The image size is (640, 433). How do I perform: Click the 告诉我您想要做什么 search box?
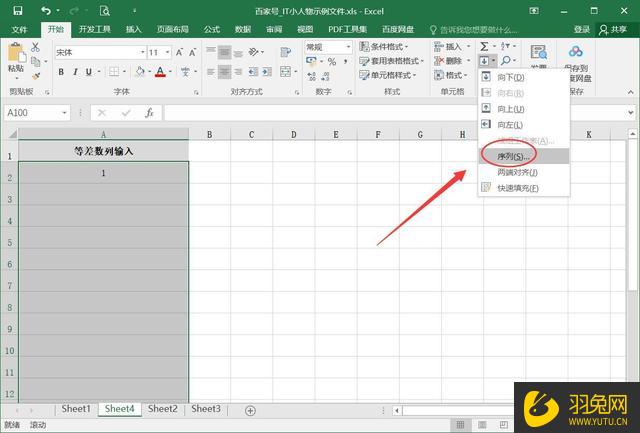point(473,29)
